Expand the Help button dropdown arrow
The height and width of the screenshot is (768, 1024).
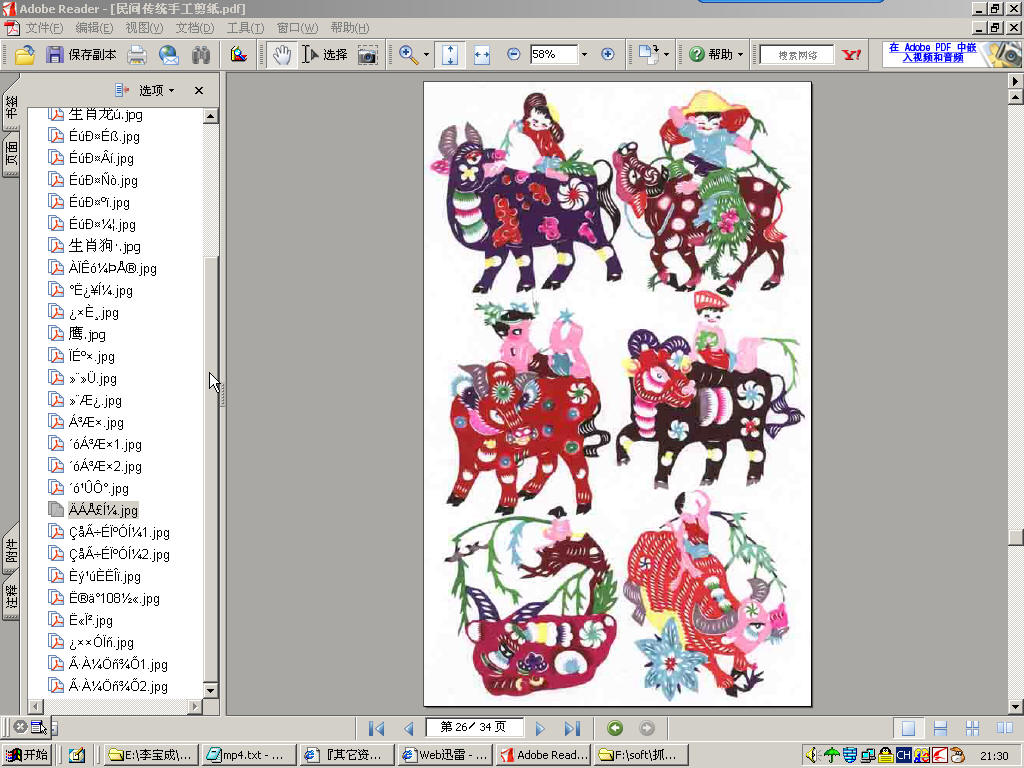(x=741, y=55)
